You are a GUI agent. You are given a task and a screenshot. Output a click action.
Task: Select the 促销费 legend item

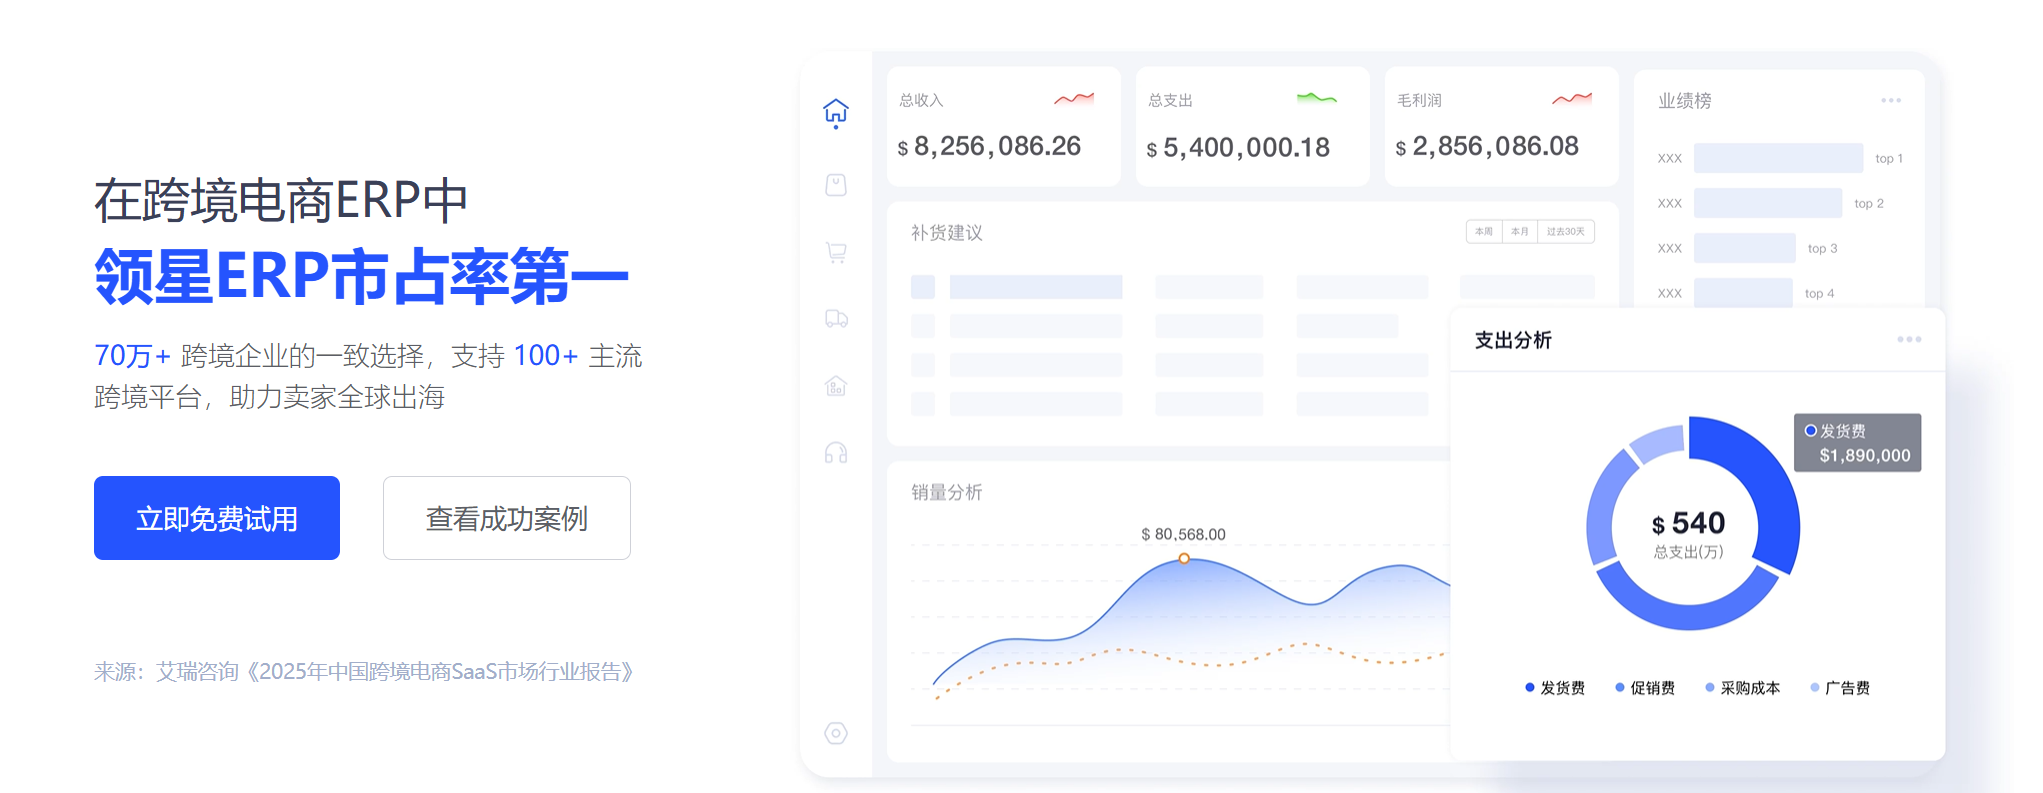point(1645,687)
